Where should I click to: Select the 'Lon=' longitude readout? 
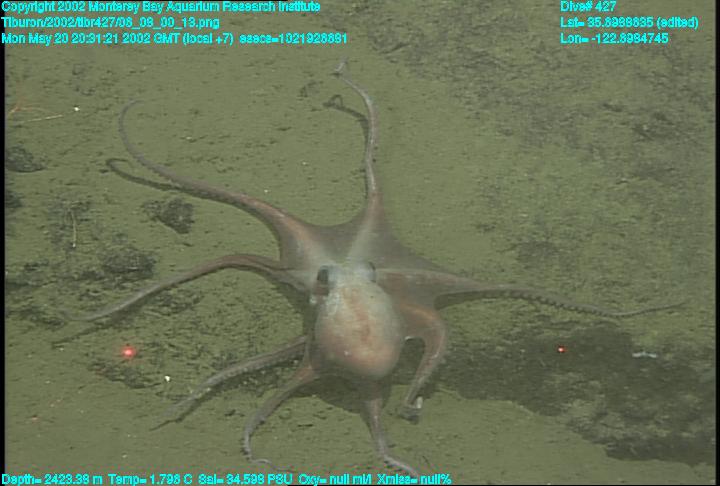pos(614,38)
